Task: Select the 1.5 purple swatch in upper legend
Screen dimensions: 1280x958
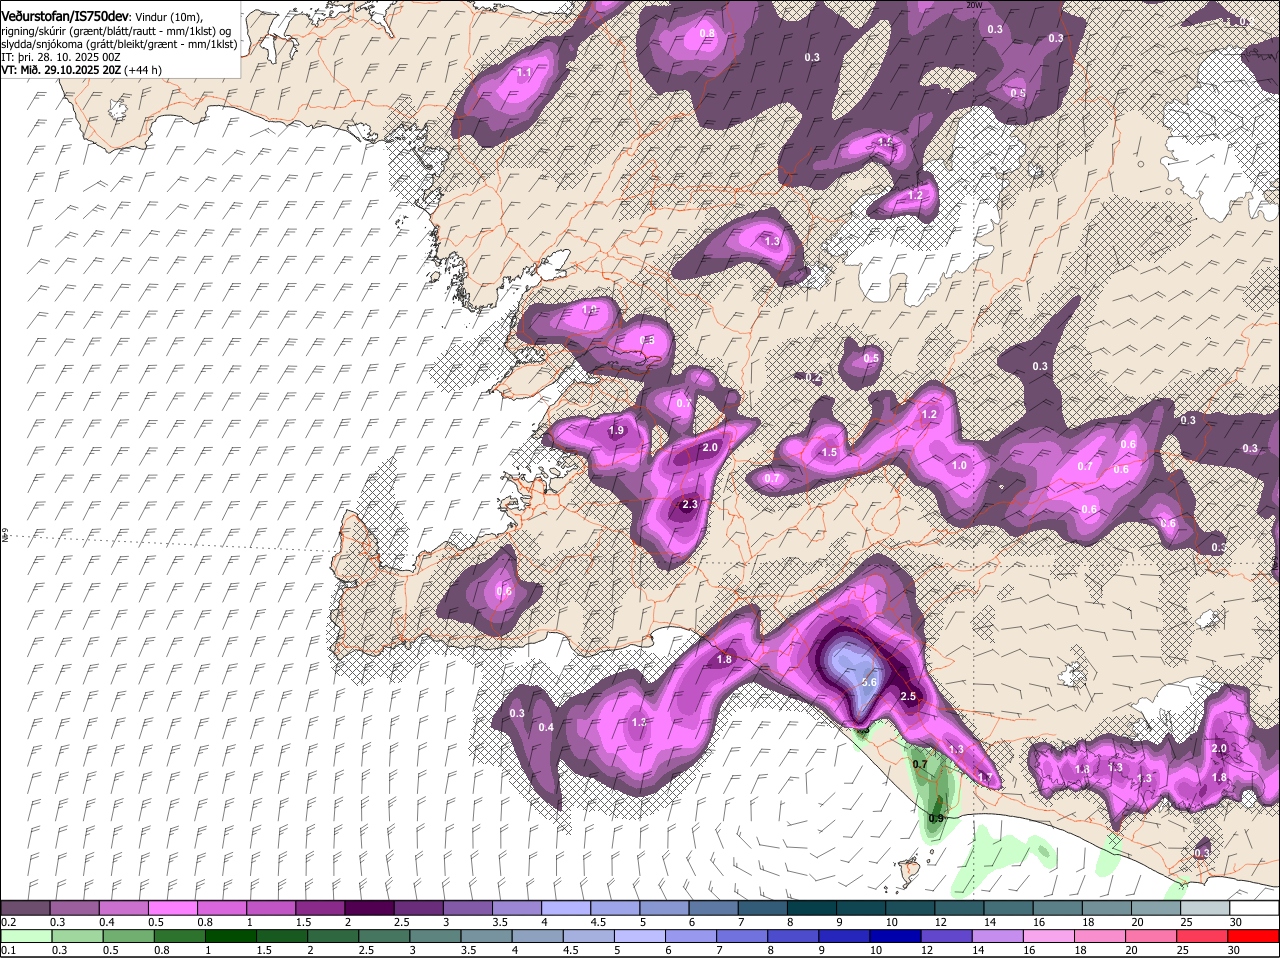Action: tap(321, 907)
